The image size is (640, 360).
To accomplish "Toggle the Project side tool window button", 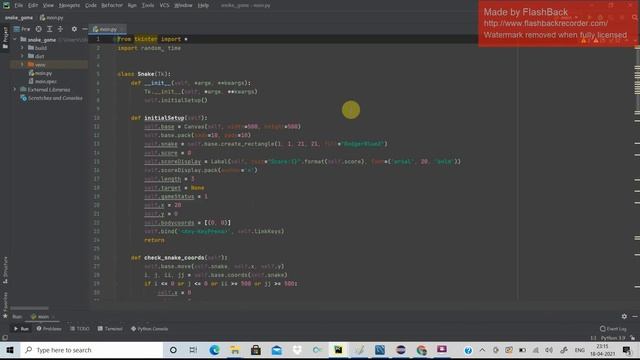I will (5, 38).
